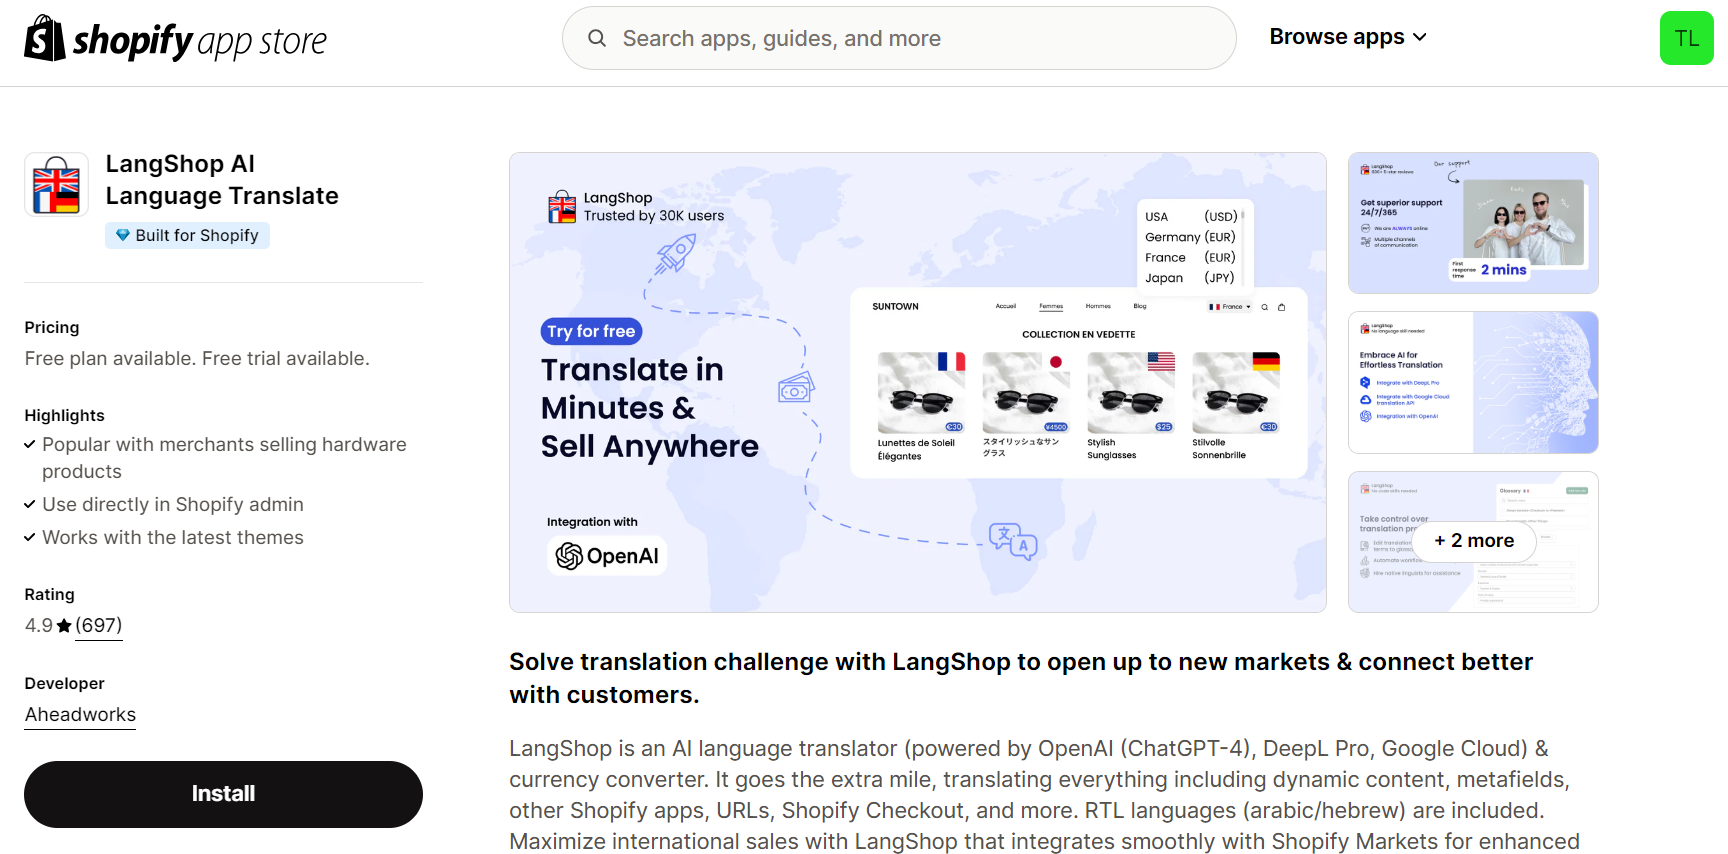Open the (697) reviews link

tap(99, 625)
